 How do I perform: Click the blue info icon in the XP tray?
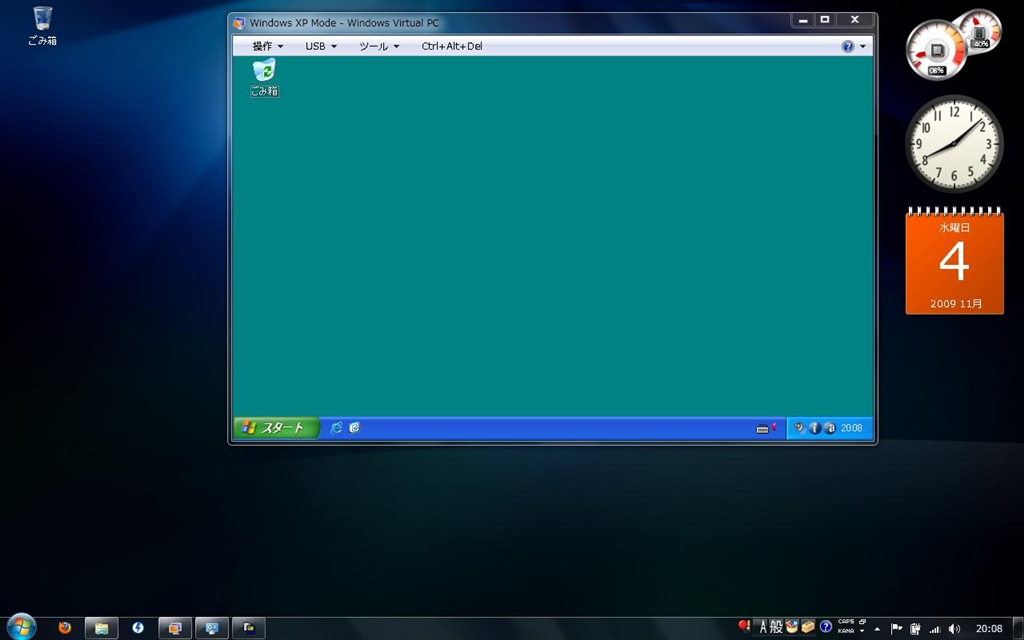[815, 428]
